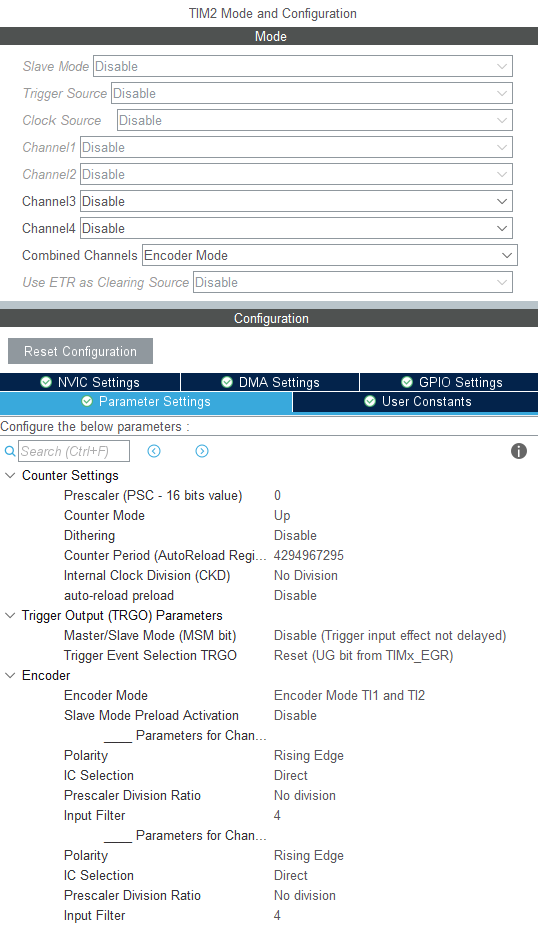Collapse the Trigger Output (TRGO) Parameters section

pos(10,615)
